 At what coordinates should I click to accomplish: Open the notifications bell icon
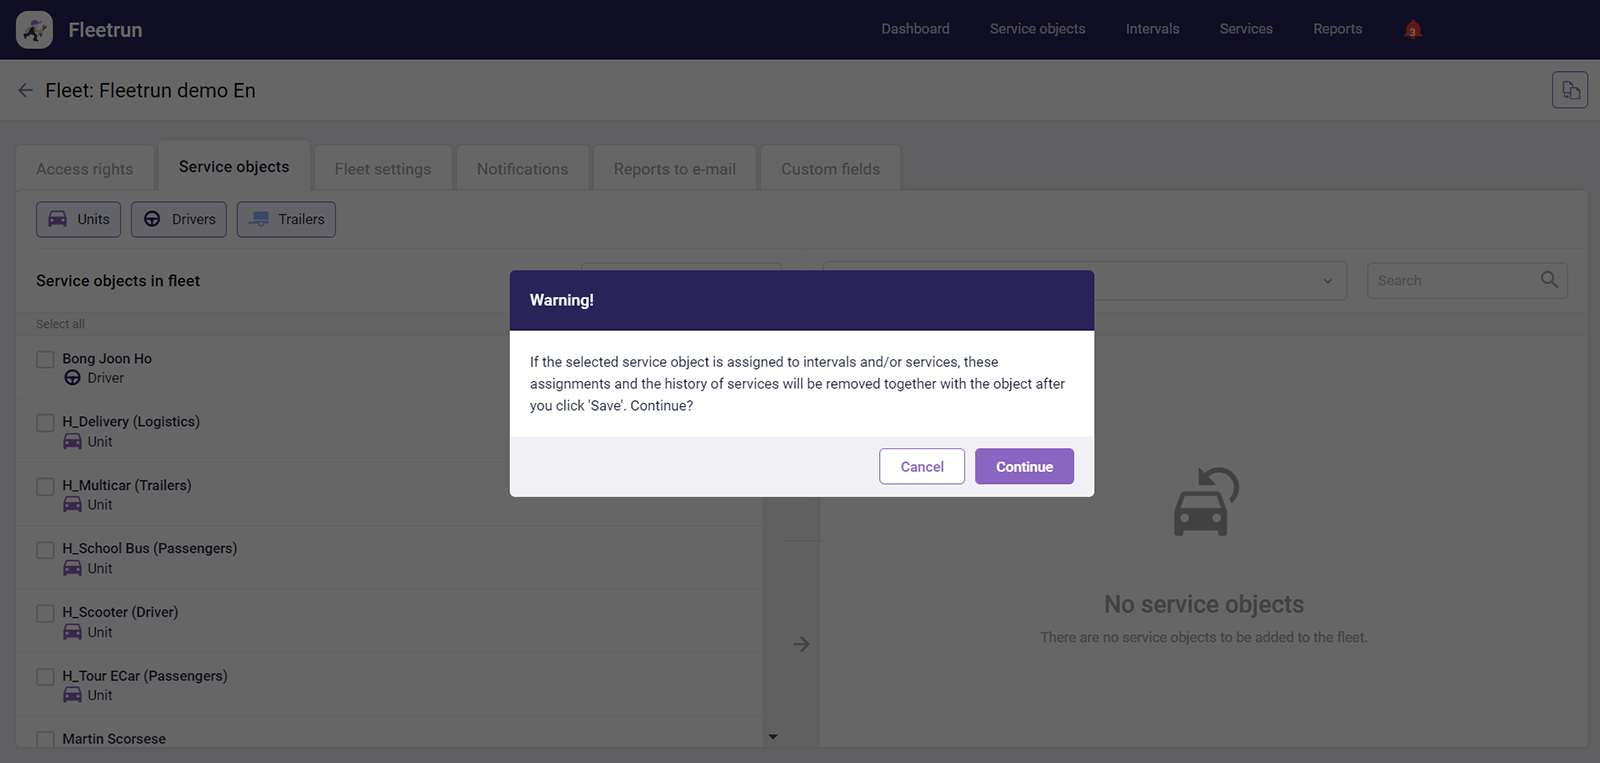coord(1412,29)
